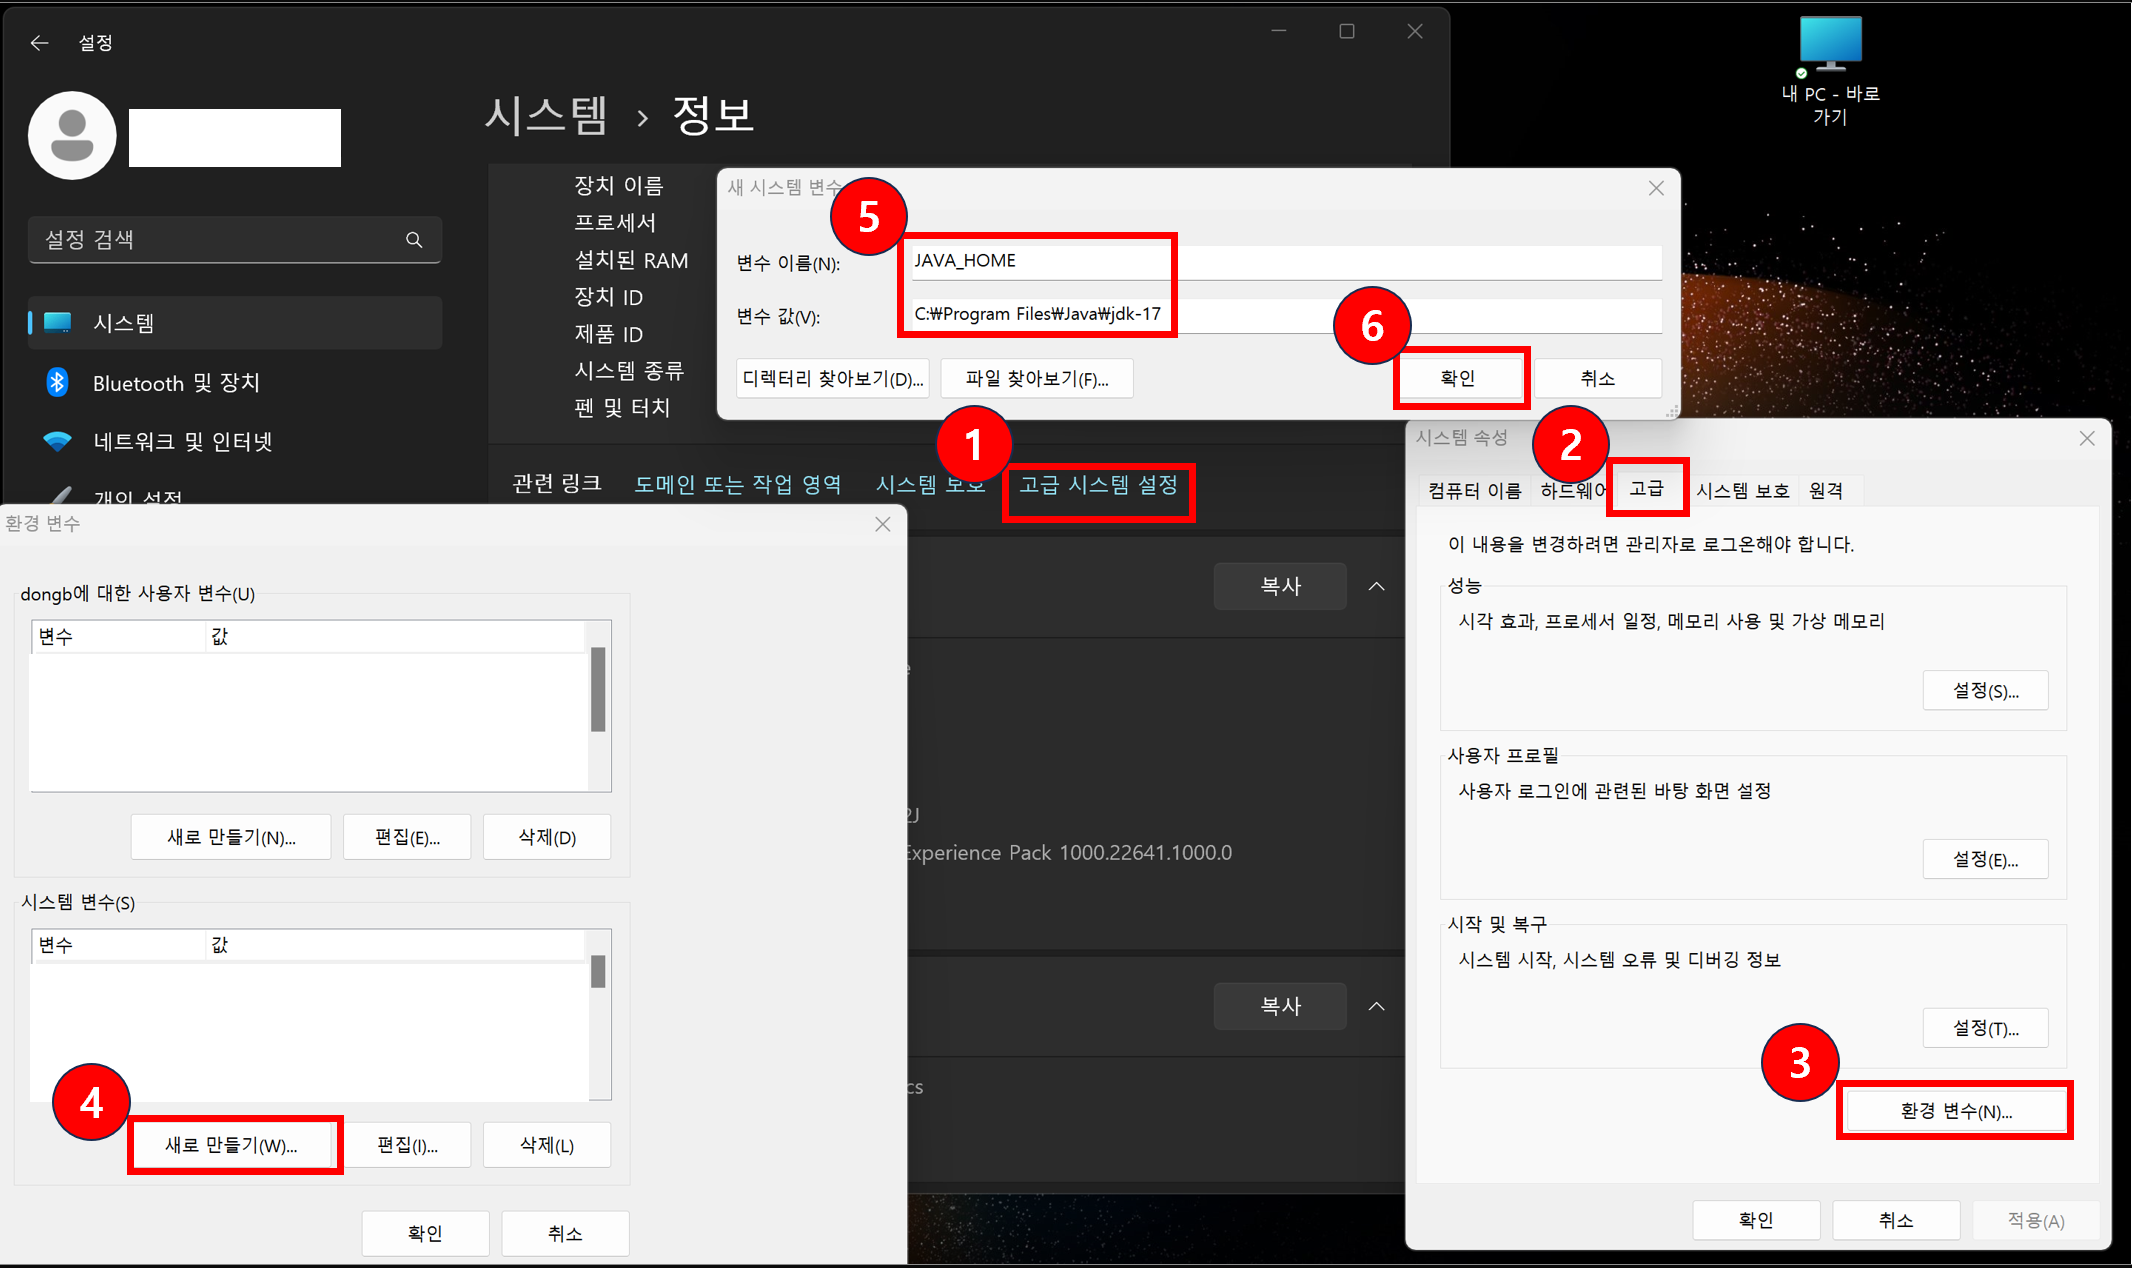
Task: Click the 환경 변수(N)... button
Action: coord(1955,1111)
